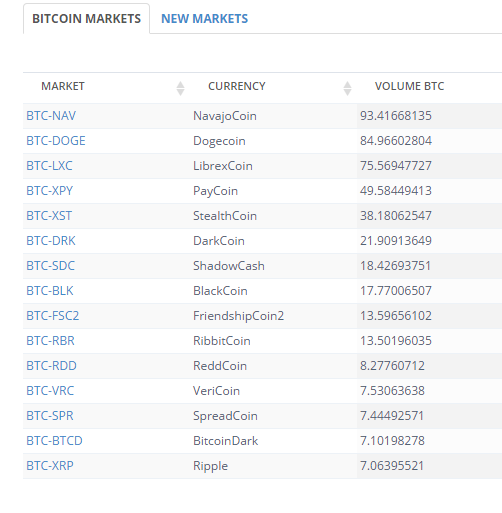Open the BTC-BTCD market link
Screen dimensions: 502x513
point(54,441)
